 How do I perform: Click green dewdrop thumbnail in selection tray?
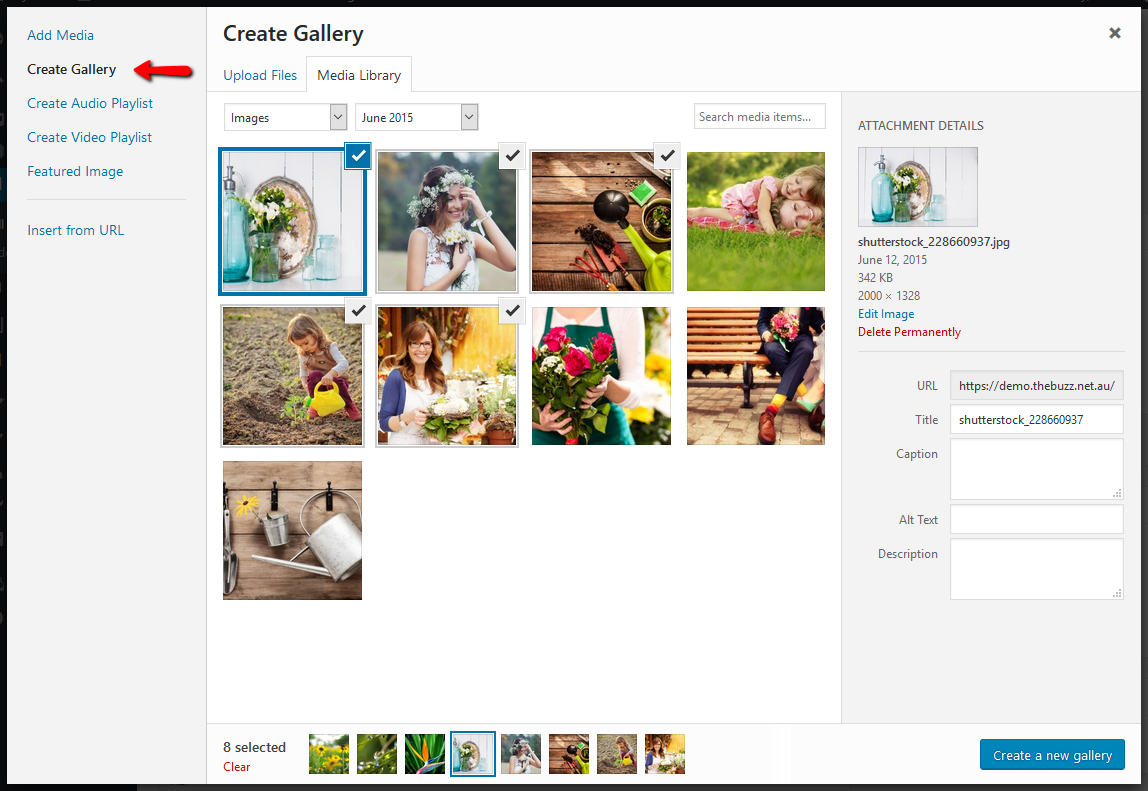pyautogui.click(x=376, y=754)
